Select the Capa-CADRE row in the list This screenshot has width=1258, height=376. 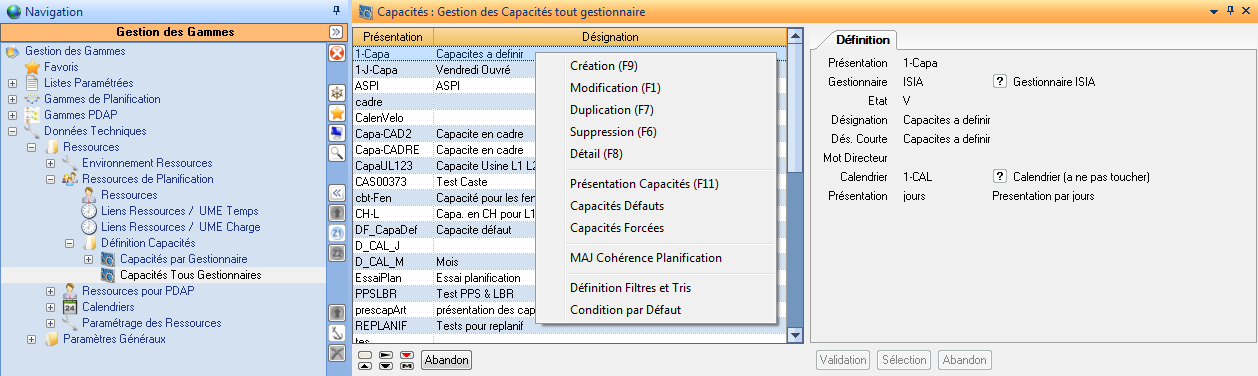[569, 150]
